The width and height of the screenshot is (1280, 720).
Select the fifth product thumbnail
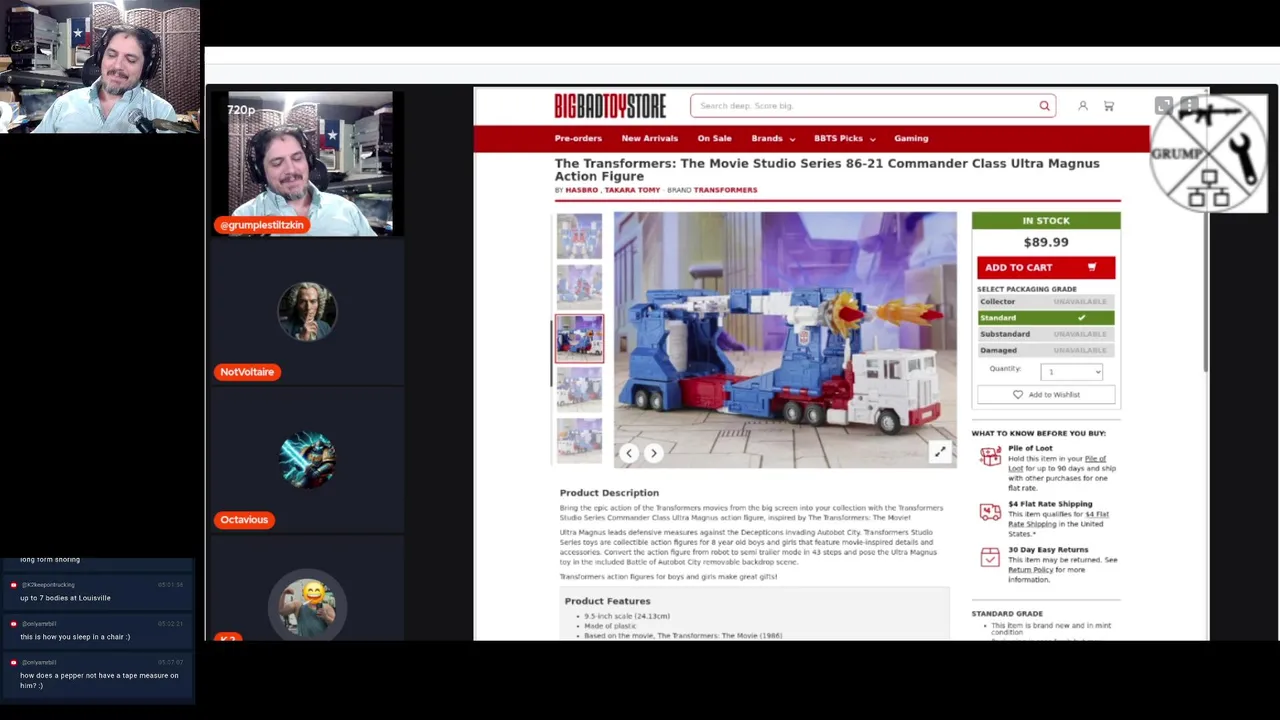580,440
